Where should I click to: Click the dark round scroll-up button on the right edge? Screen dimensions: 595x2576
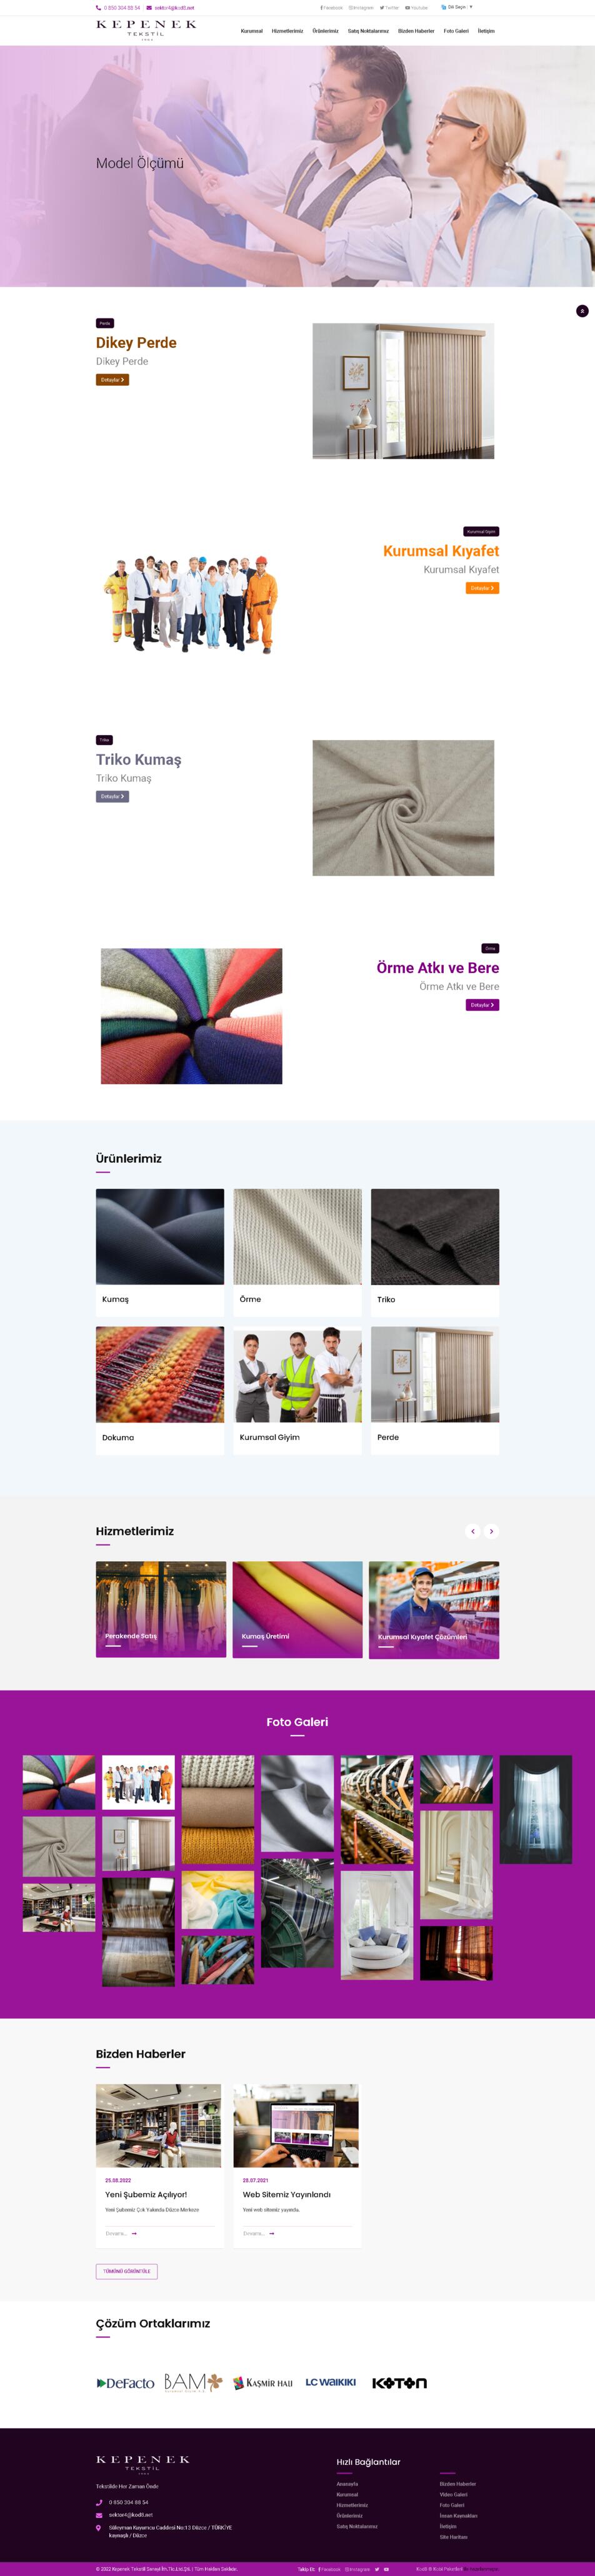pyautogui.click(x=582, y=311)
